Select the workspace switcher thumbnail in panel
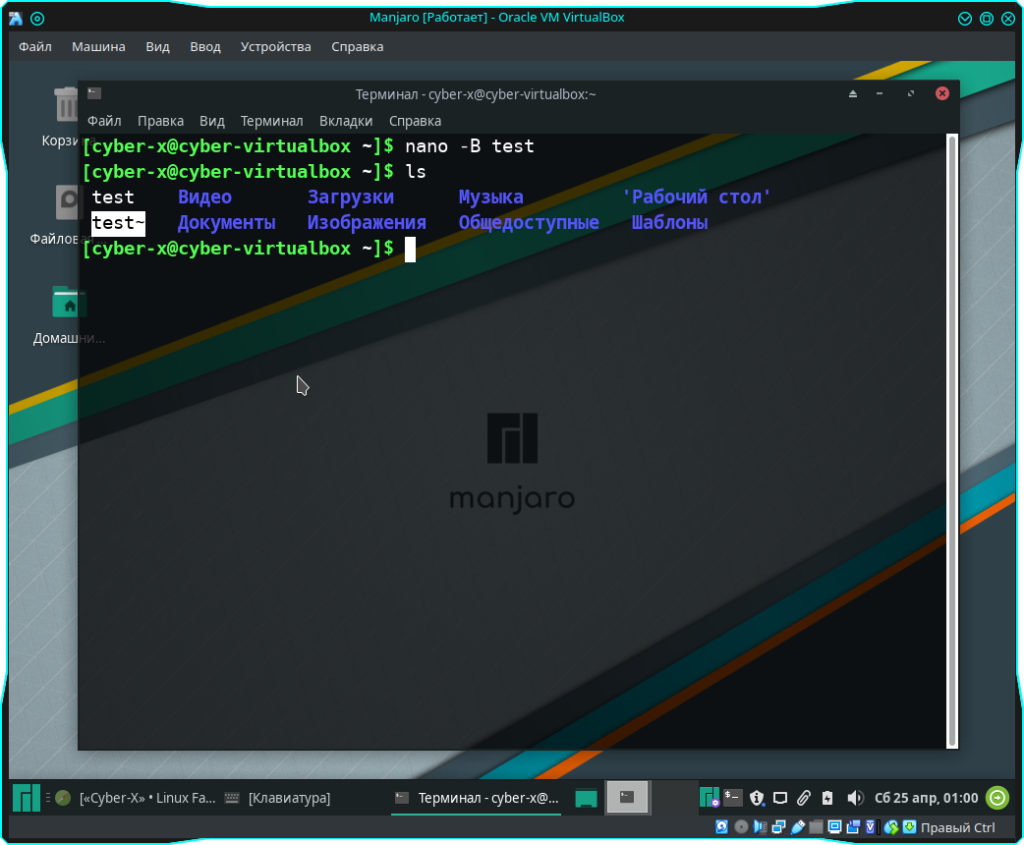1024x845 pixels. click(x=627, y=798)
